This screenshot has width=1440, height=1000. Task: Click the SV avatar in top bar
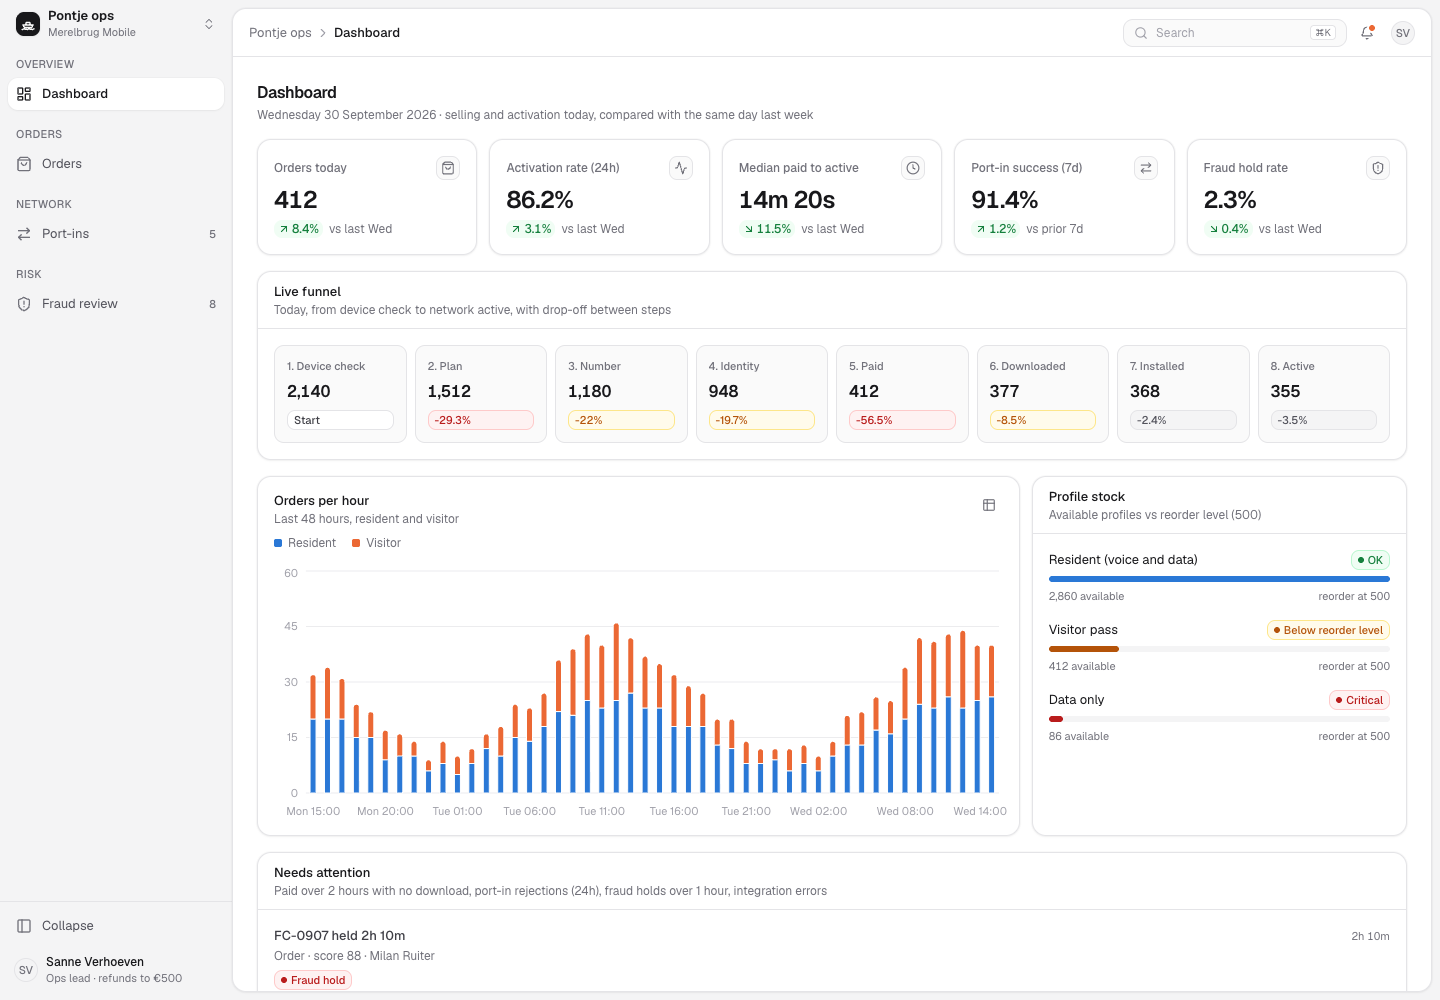[1403, 33]
